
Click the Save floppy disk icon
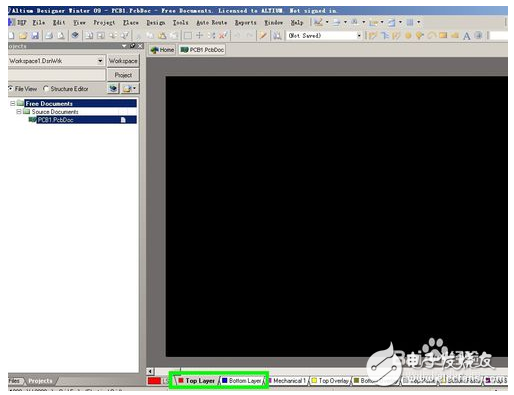point(35,35)
